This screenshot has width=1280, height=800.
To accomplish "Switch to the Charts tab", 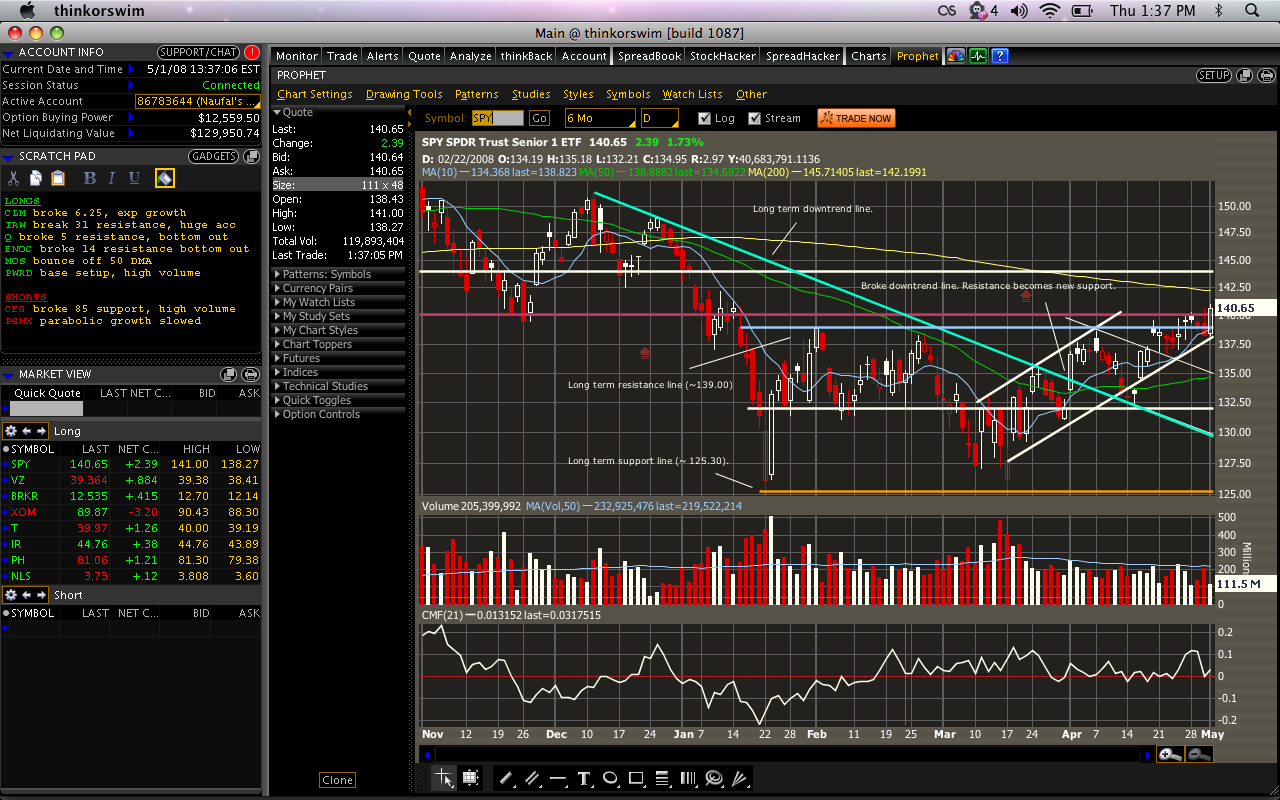I will tap(868, 56).
